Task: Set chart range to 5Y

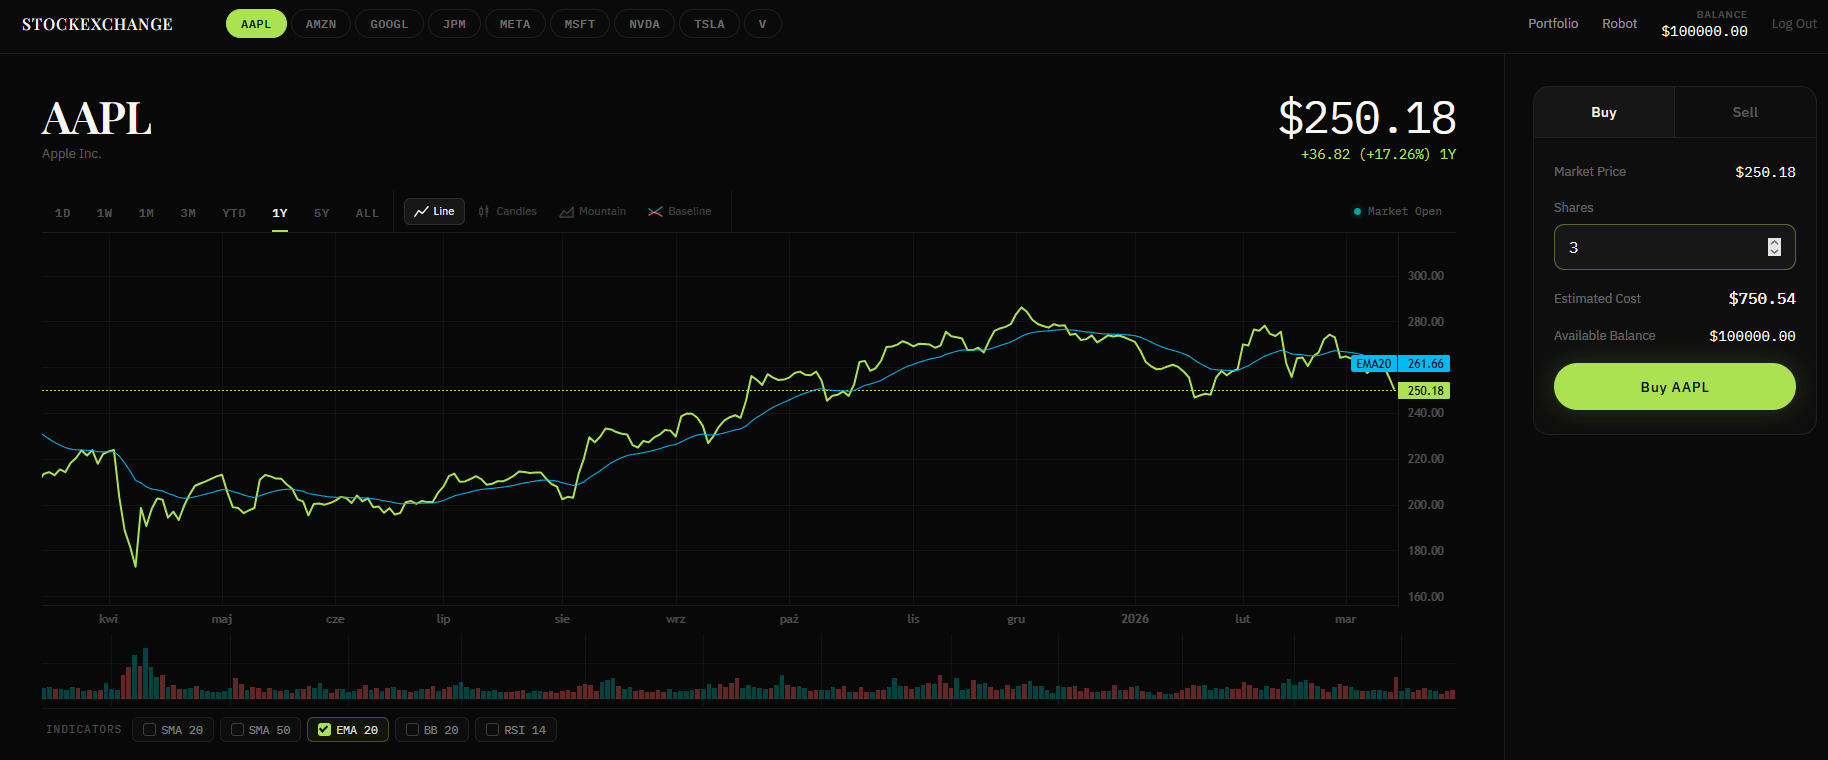Action: tap(322, 213)
